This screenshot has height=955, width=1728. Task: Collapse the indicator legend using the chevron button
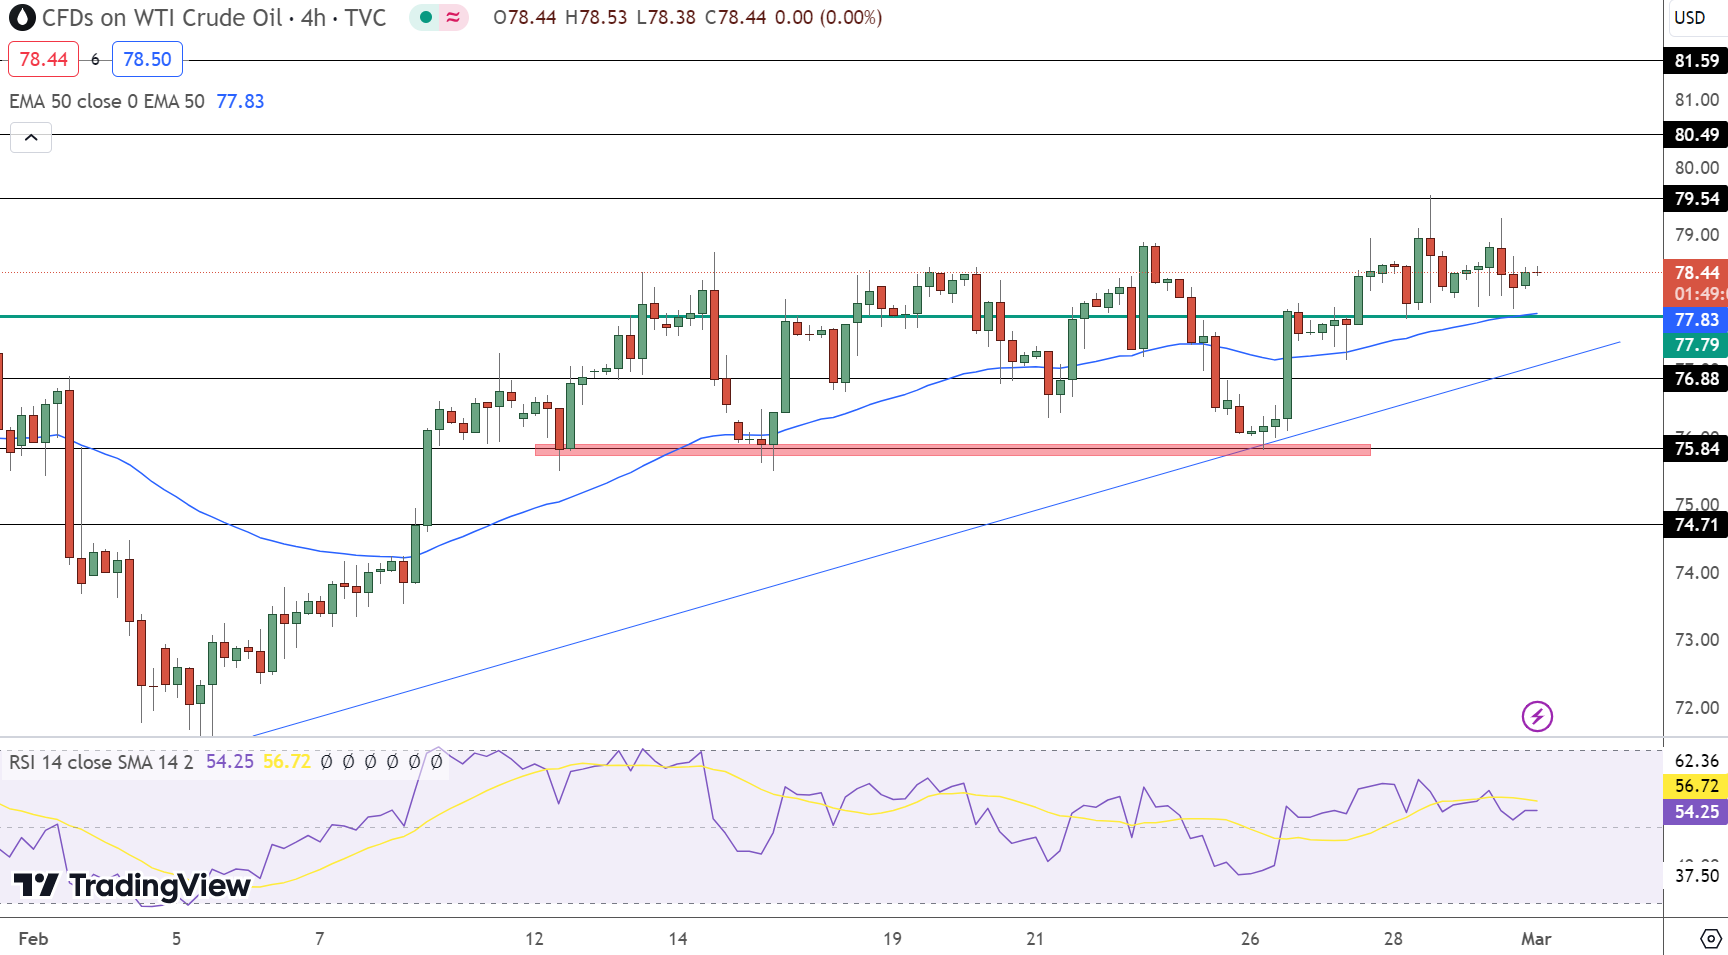tap(31, 137)
